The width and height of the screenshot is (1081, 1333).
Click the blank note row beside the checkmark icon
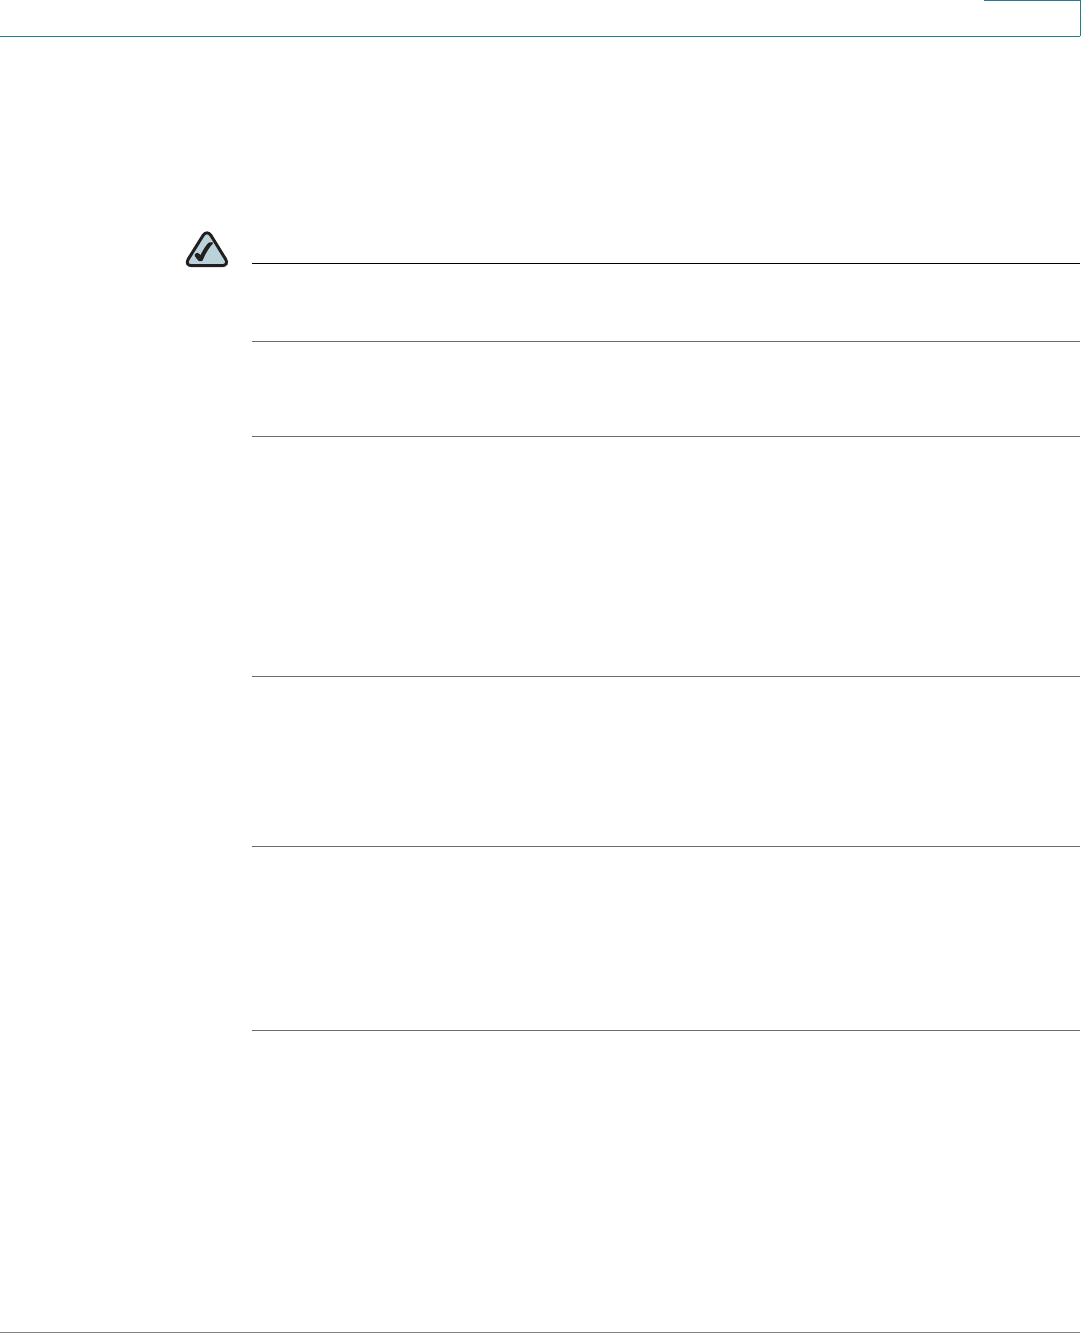coord(664,302)
